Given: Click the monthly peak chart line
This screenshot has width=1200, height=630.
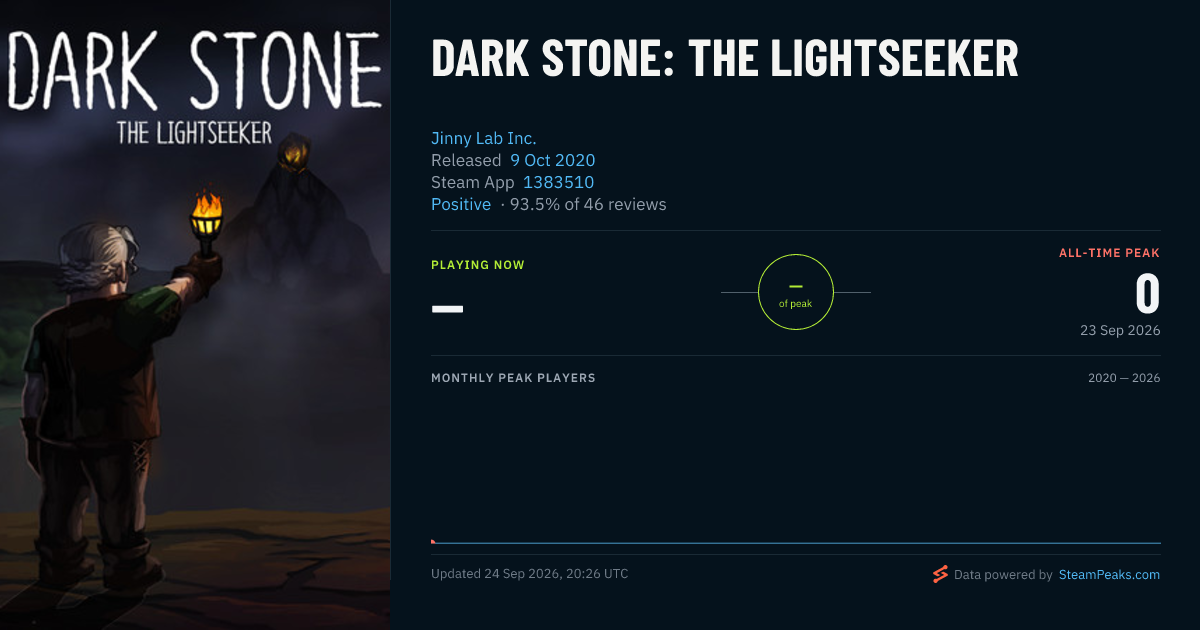Looking at the screenshot, I should [796, 543].
